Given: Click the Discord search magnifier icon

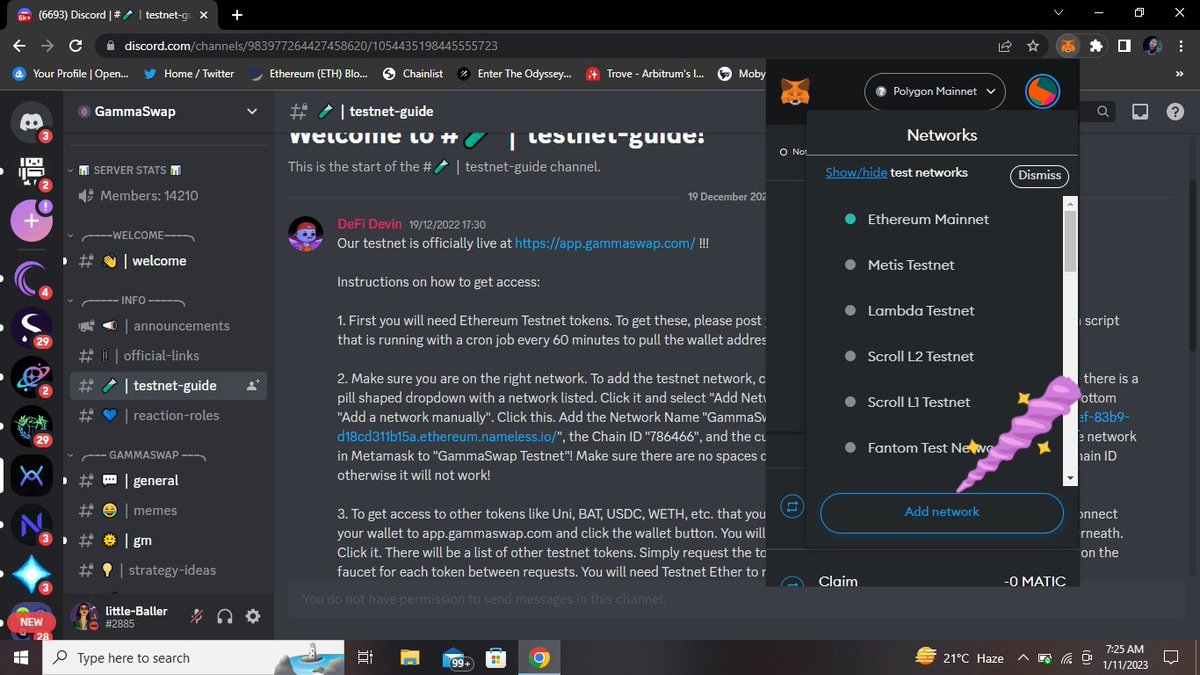Looking at the screenshot, I should coord(1103,112).
